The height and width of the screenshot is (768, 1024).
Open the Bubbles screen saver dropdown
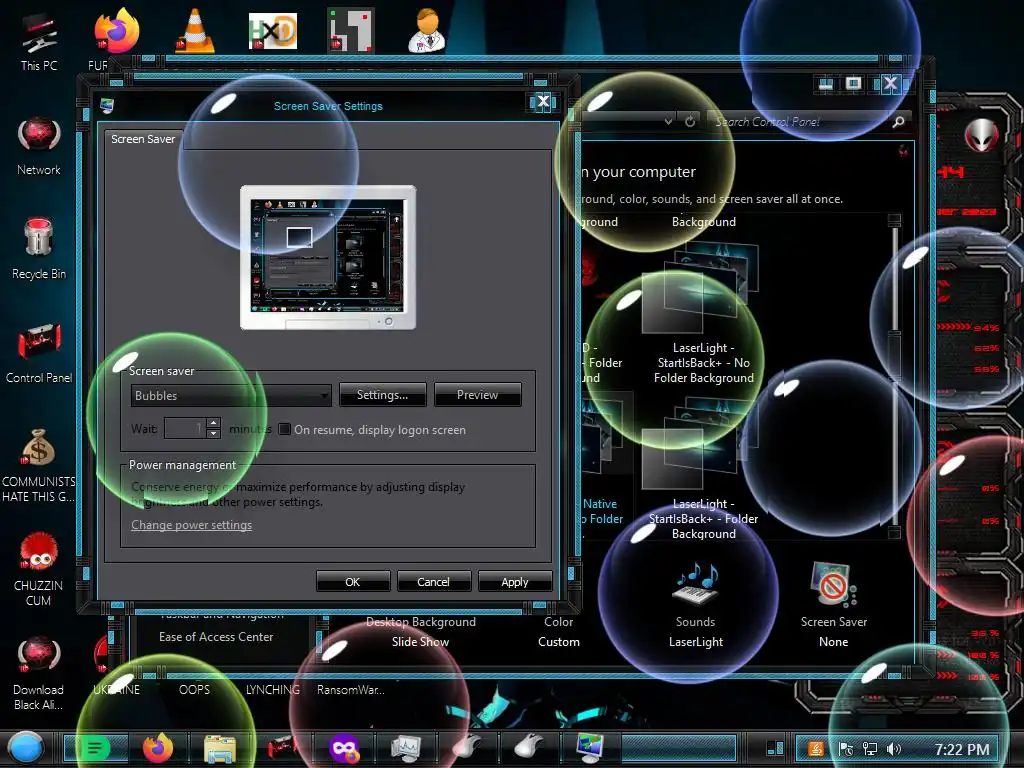231,395
